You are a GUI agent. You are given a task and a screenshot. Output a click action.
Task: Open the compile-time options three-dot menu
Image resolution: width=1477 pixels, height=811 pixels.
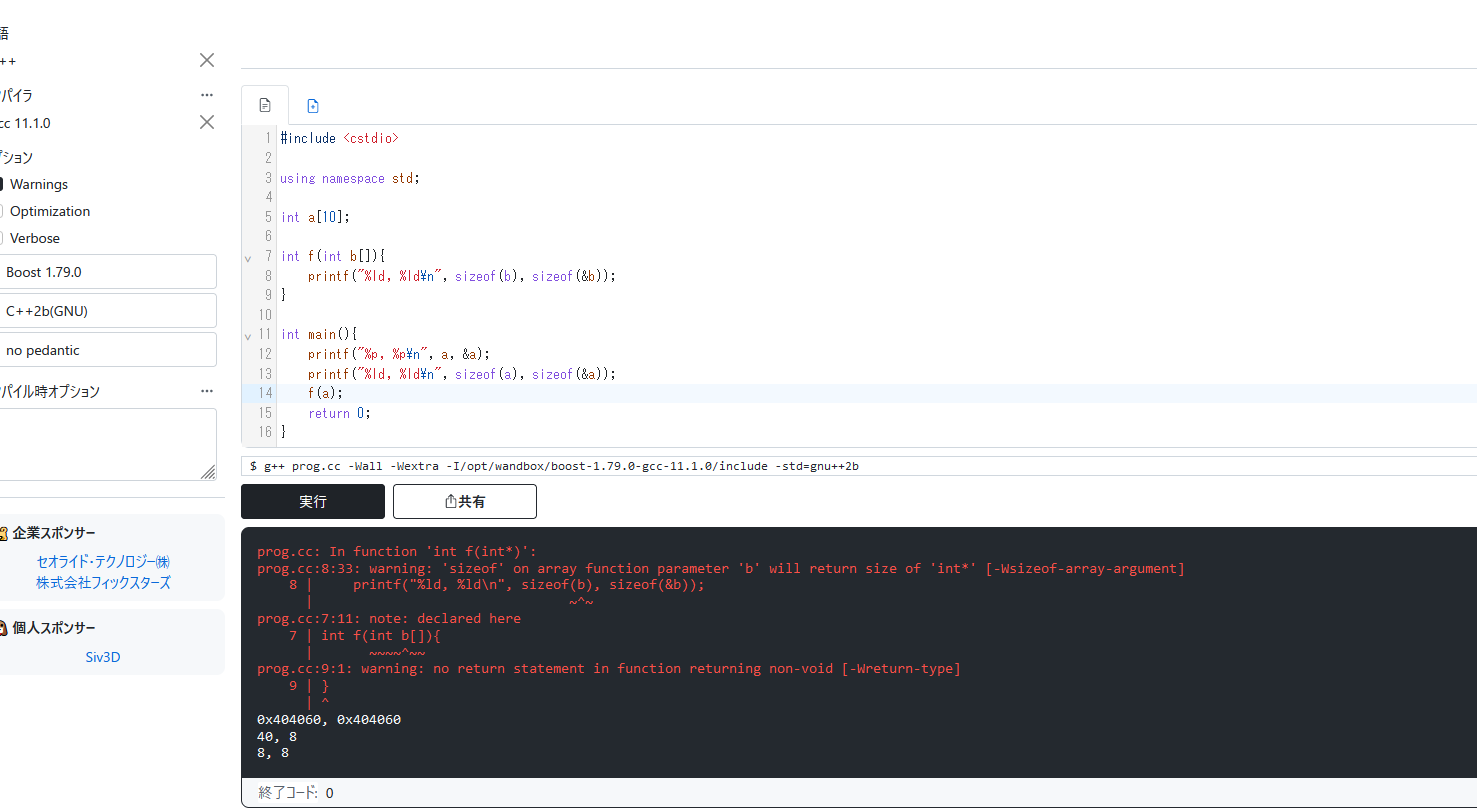(207, 391)
